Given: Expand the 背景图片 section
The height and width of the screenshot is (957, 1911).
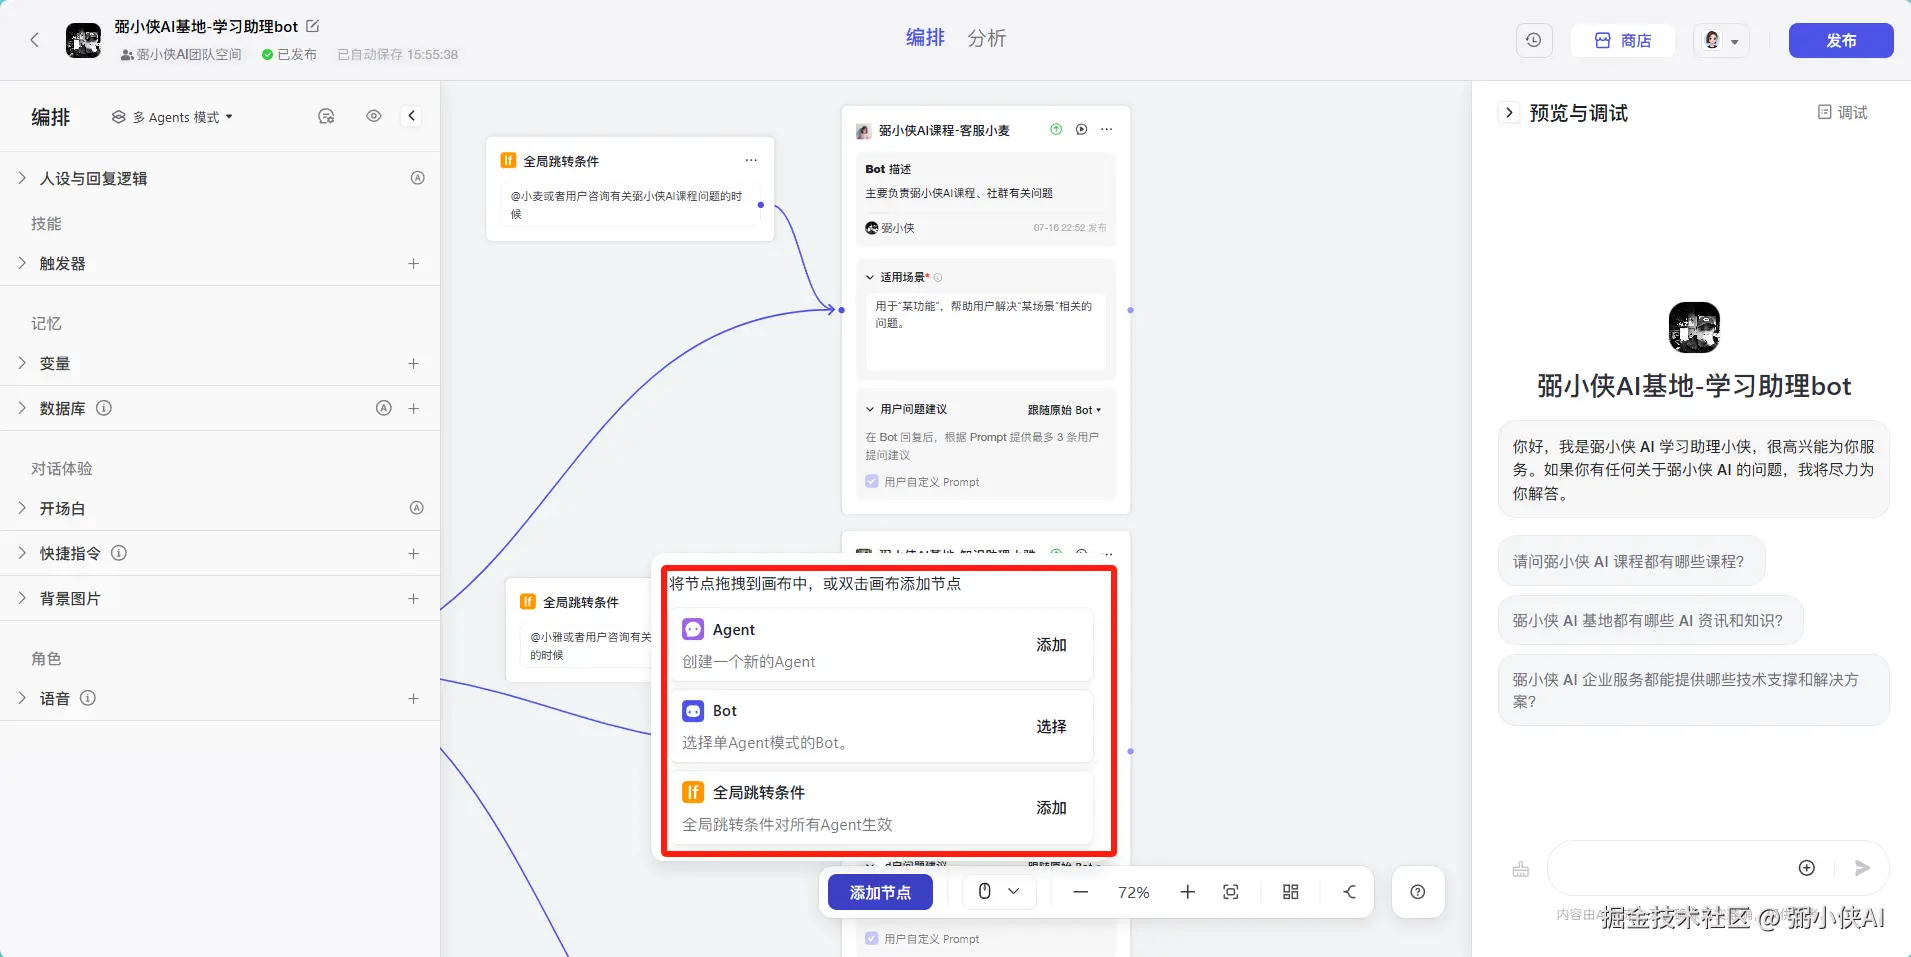Looking at the screenshot, I should (x=22, y=598).
